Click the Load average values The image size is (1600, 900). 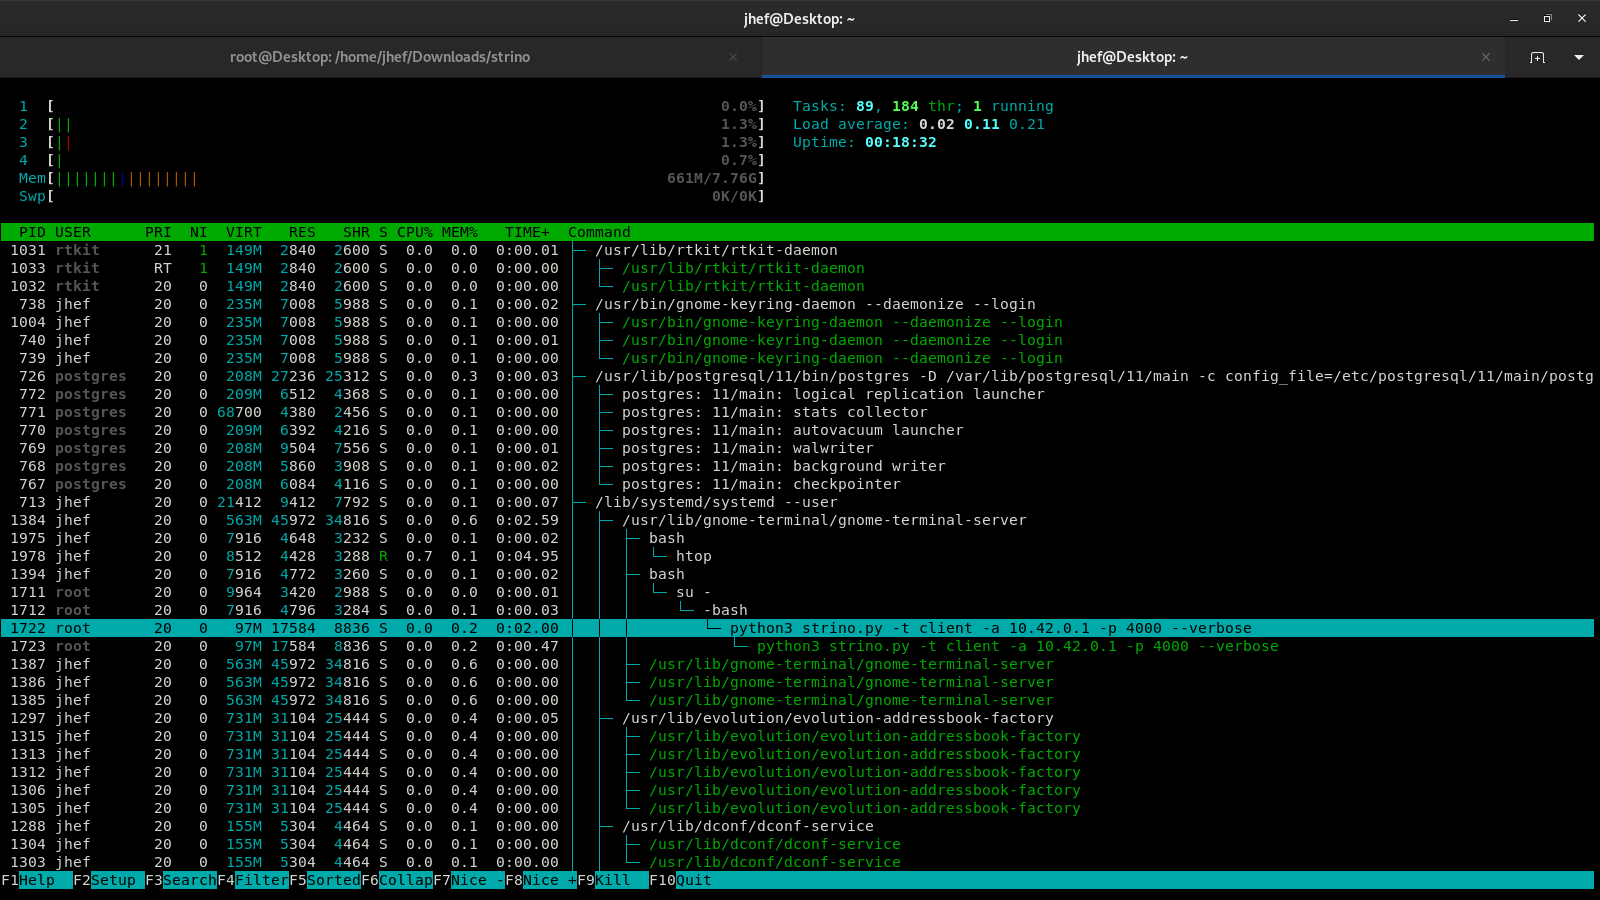[981, 124]
